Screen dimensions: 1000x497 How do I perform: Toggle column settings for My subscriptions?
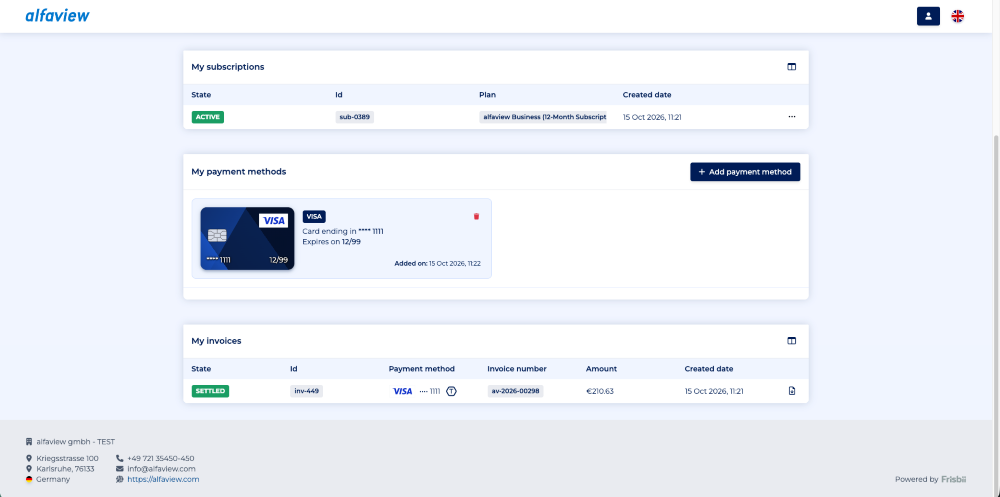pyautogui.click(x=791, y=66)
